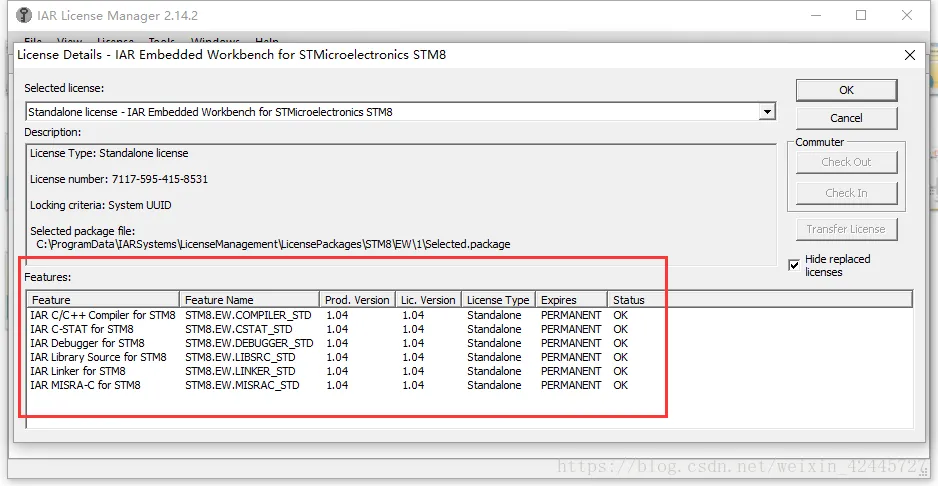
Task: Click Standalone in the Debugger row
Action: (494, 343)
